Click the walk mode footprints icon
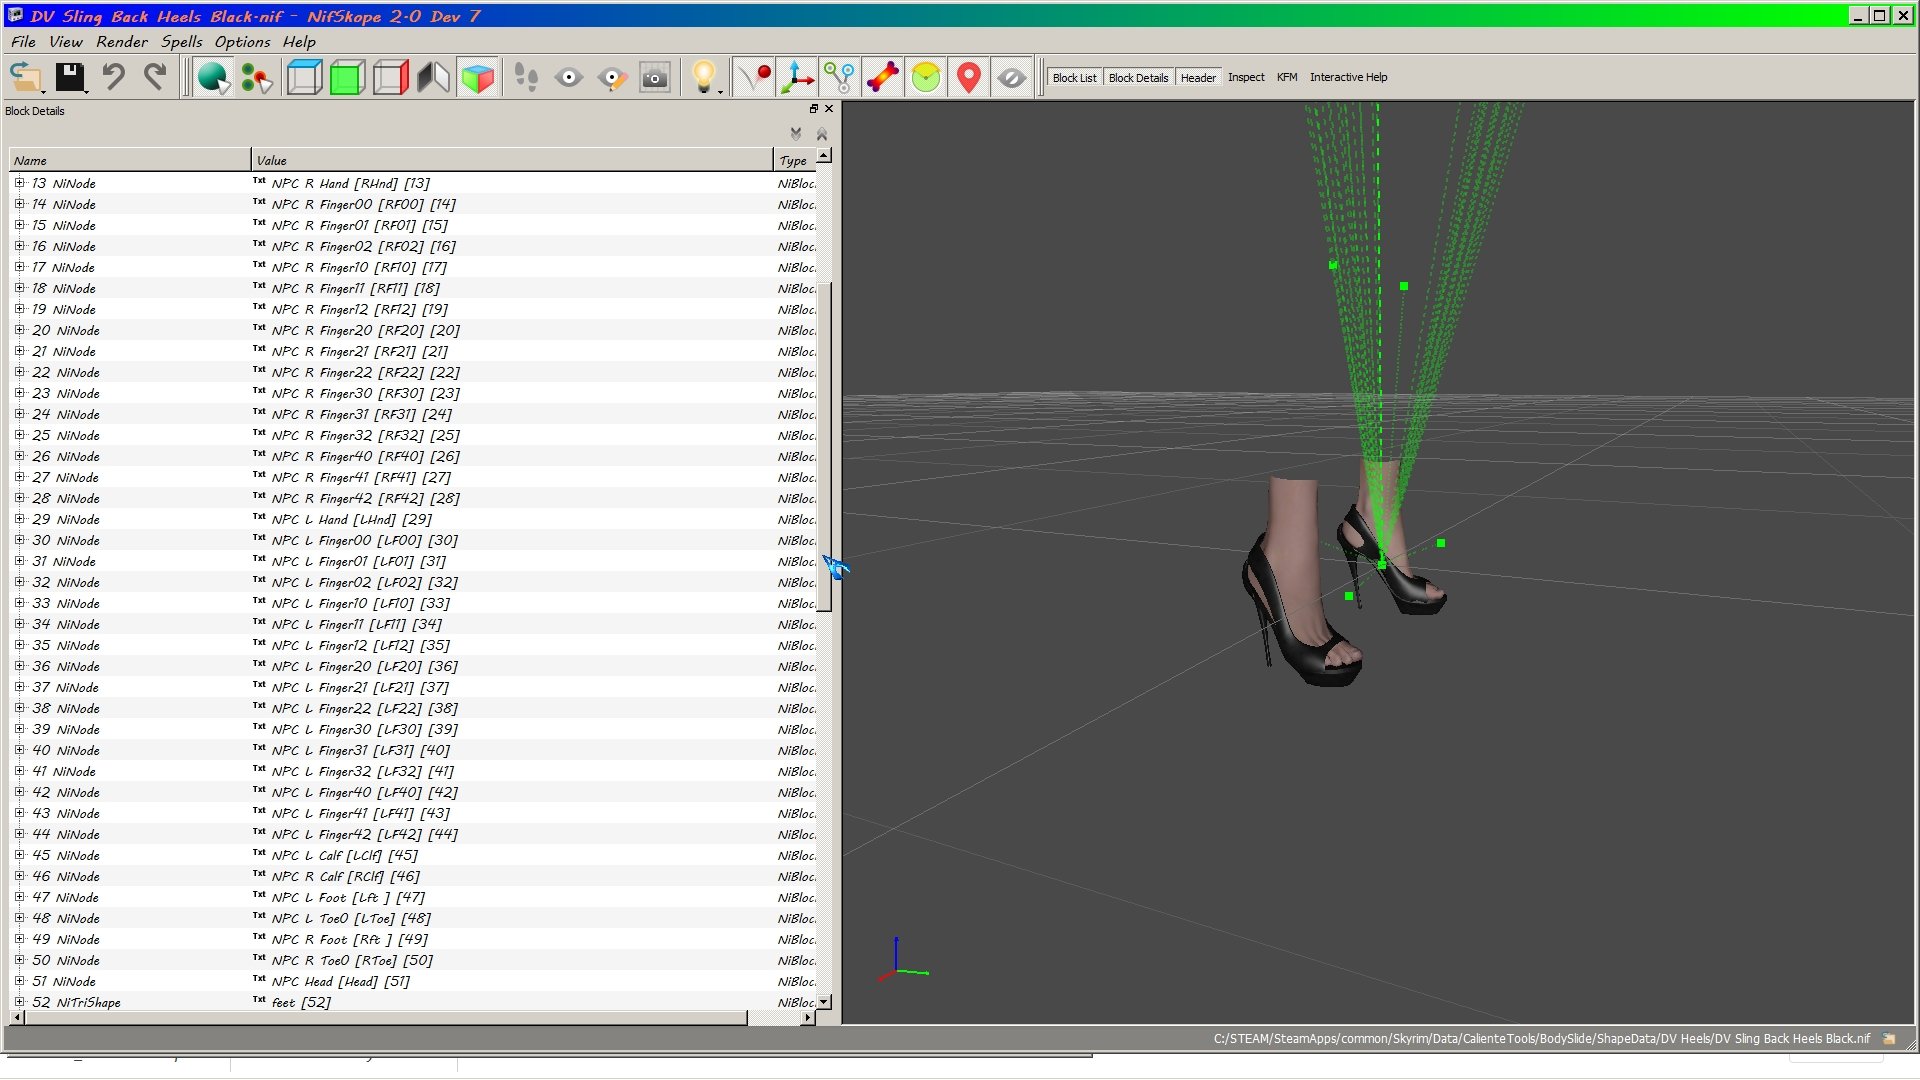 click(x=526, y=77)
